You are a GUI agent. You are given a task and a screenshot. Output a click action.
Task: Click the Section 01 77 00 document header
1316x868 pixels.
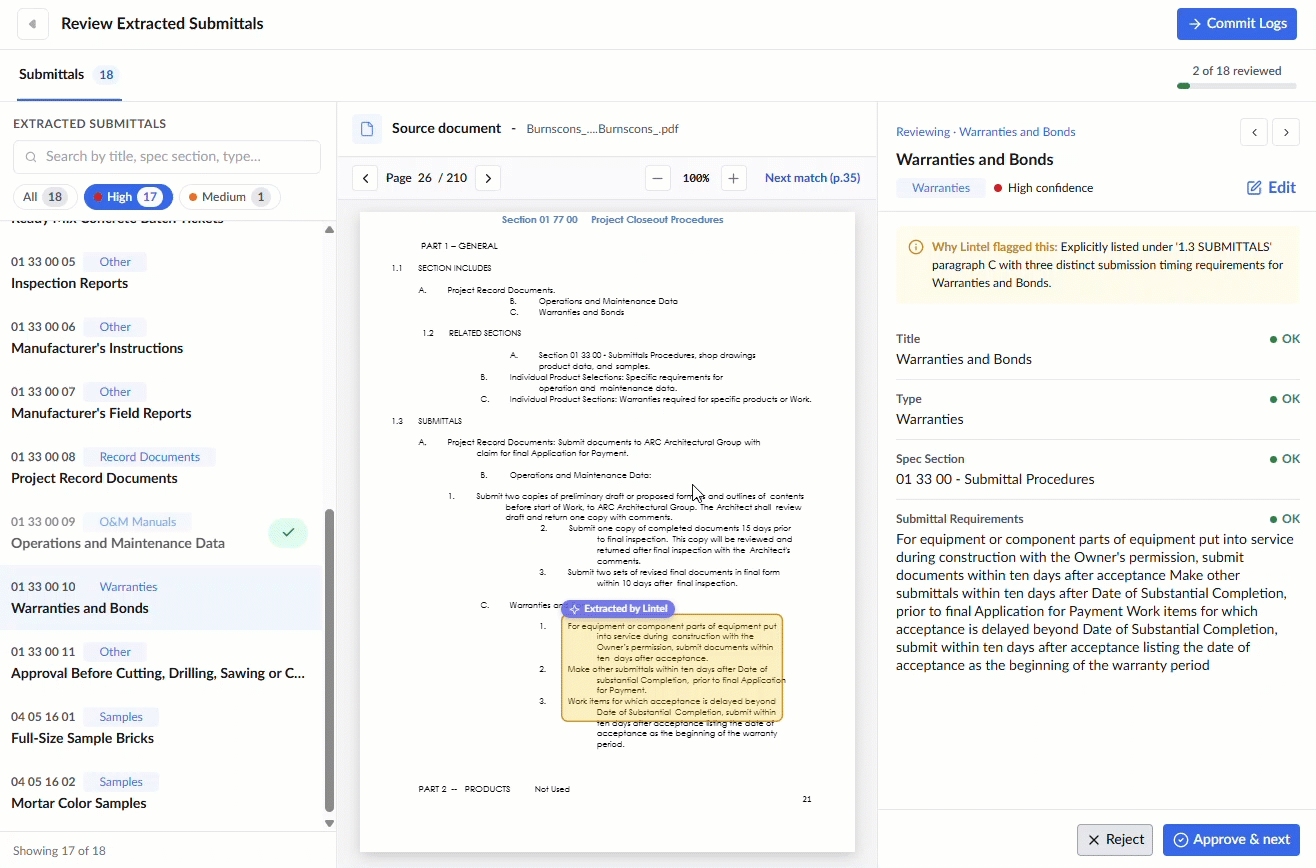click(612, 220)
